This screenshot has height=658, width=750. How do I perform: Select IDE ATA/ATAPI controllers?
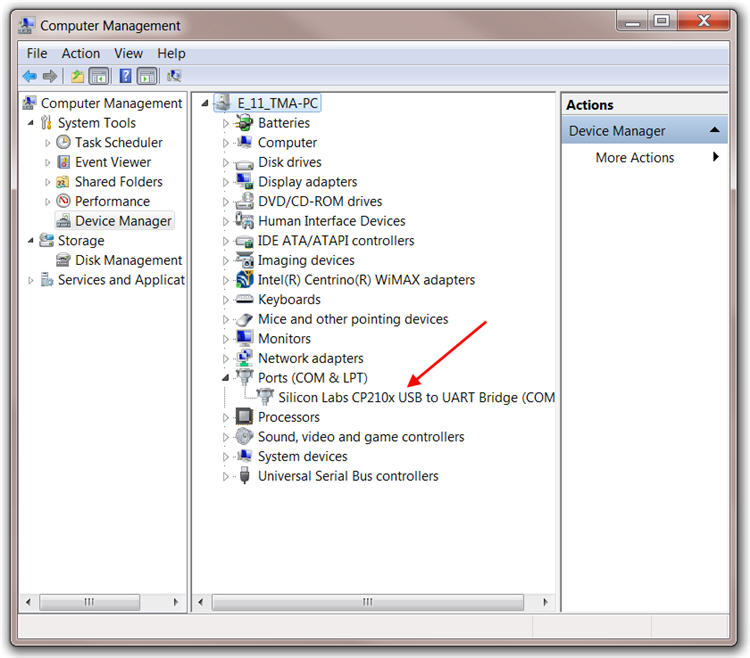click(x=336, y=241)
